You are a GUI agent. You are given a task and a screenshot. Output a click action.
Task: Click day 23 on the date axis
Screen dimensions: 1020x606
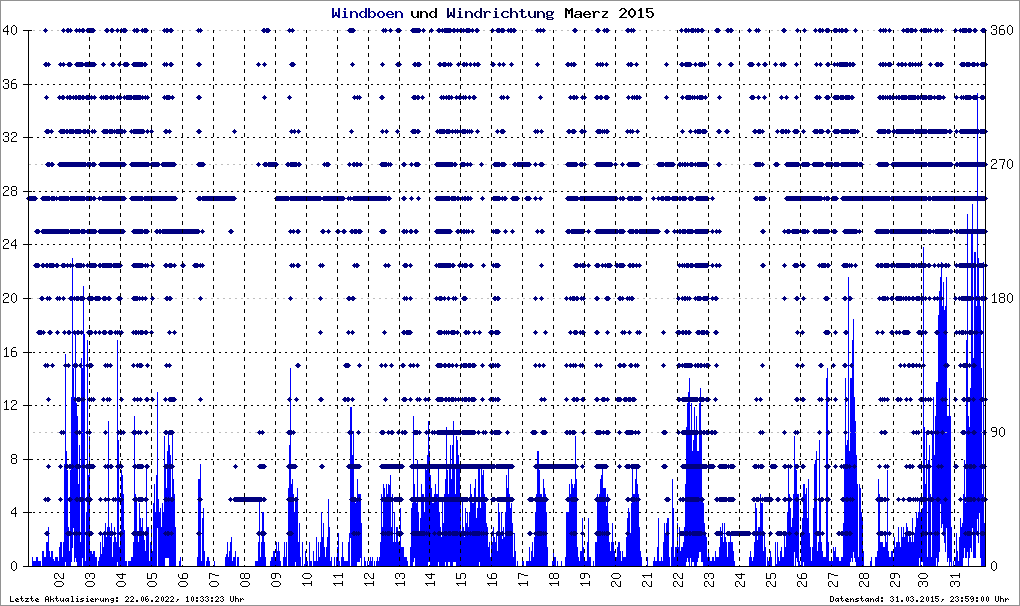click(708, 581)
